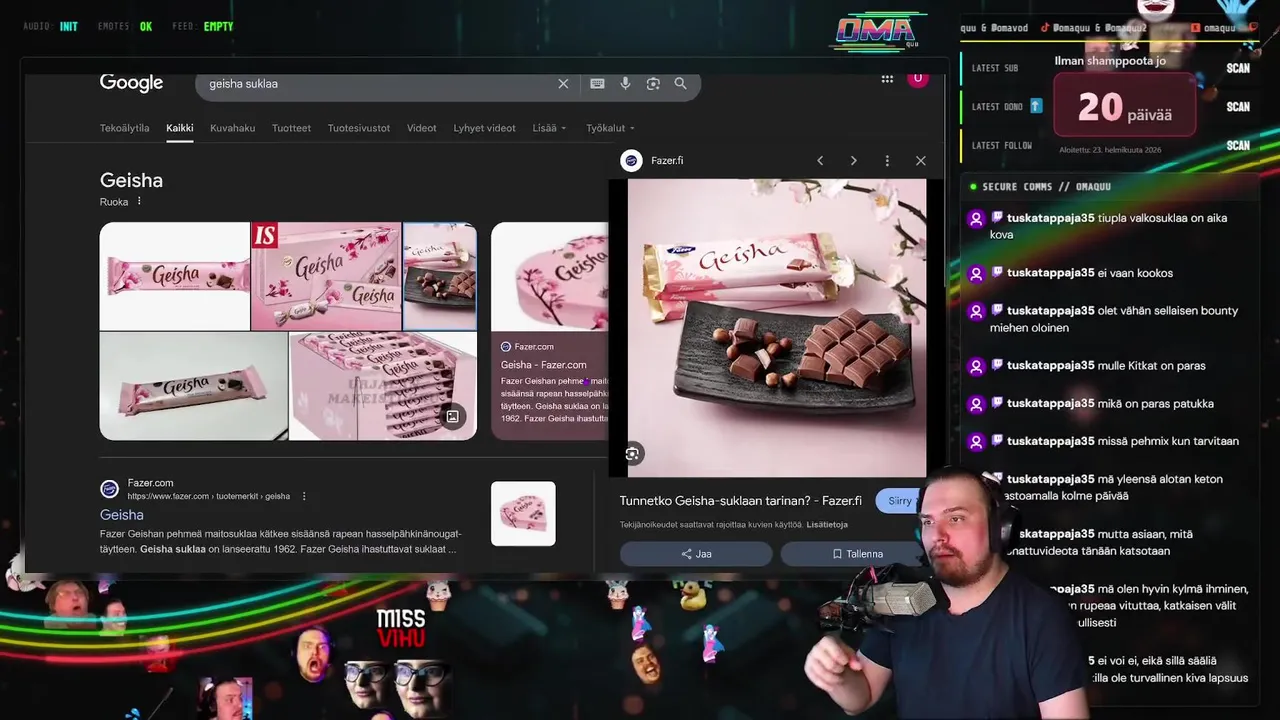Image resolution: width=1280 pixels, height=720 pixels.
Task: Select the Kaikki tab
Action: [180, 128]
